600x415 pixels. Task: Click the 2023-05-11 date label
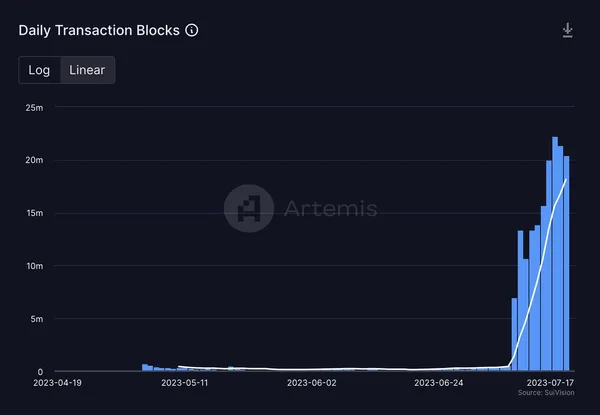[x=184, y=382]
